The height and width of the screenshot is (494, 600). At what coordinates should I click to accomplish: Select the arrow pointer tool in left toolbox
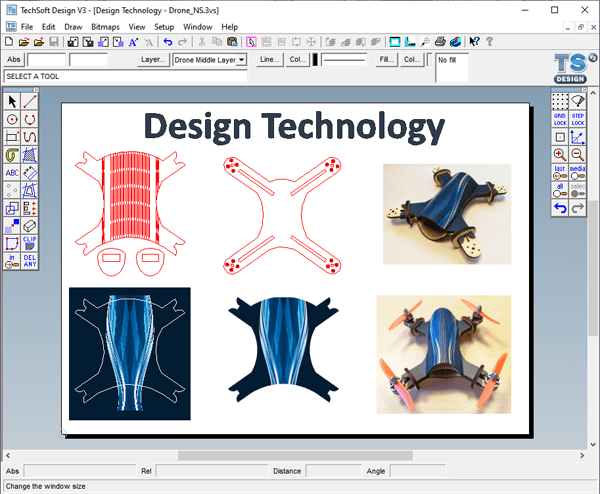tap(12, 102)
